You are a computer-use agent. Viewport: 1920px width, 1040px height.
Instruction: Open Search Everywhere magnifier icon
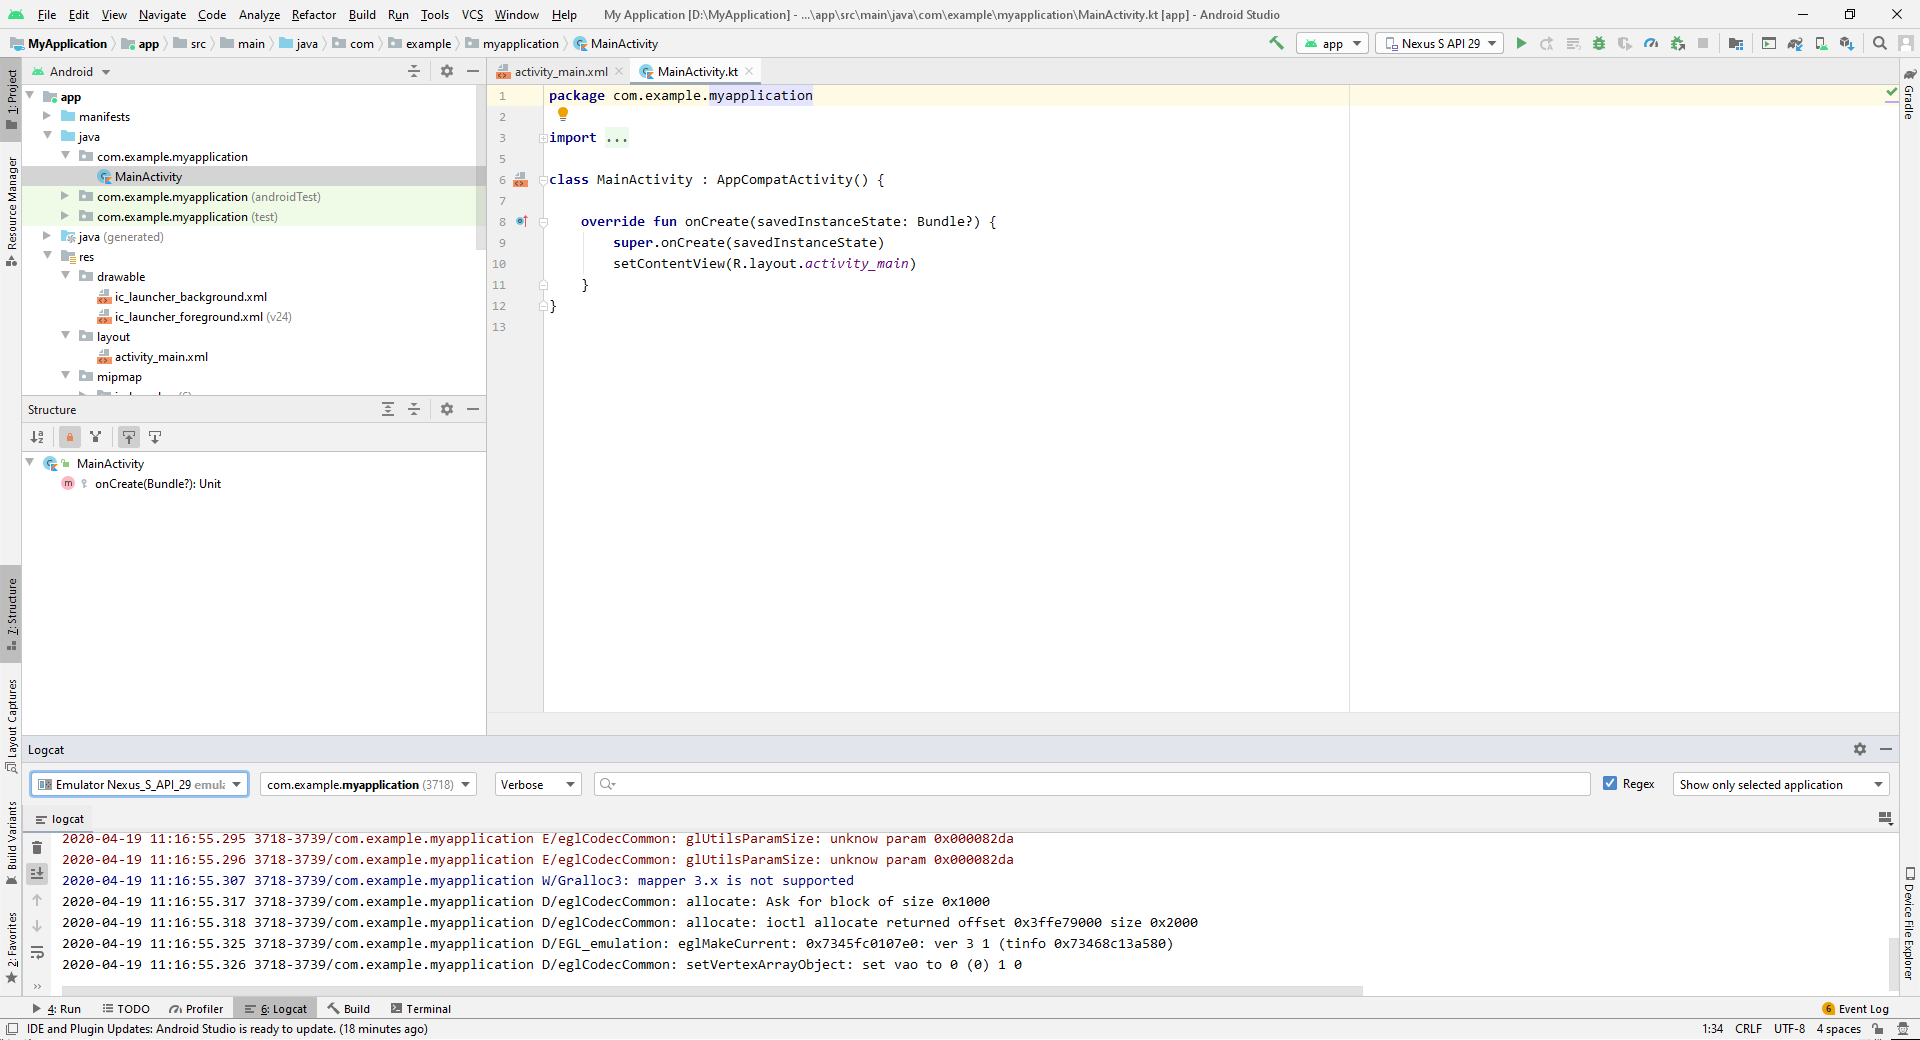click(1880, 44)
